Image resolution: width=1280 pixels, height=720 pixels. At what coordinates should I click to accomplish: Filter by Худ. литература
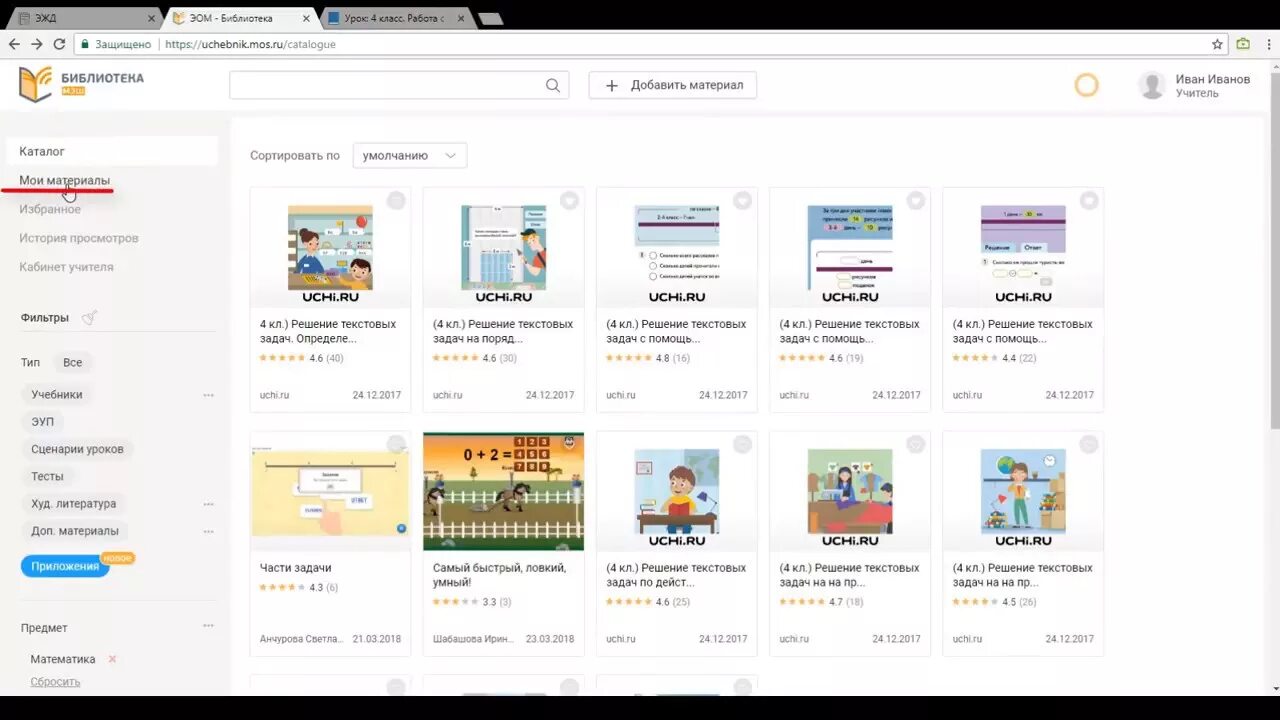click(x=73, y=504)
